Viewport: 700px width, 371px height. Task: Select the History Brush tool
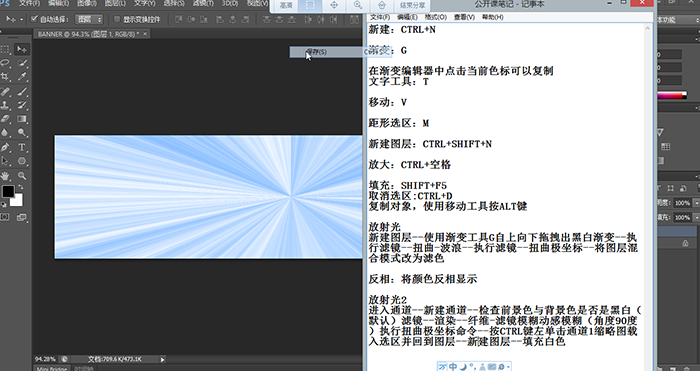pos(21,105)
